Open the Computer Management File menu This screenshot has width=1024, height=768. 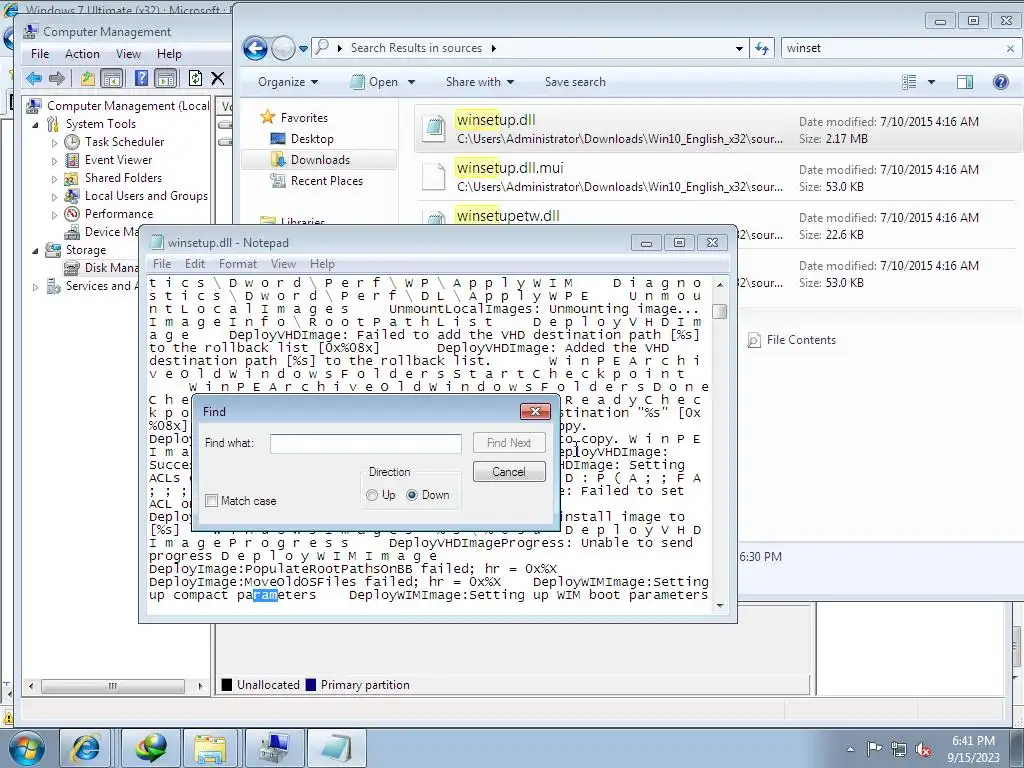(x=40, y=54)
